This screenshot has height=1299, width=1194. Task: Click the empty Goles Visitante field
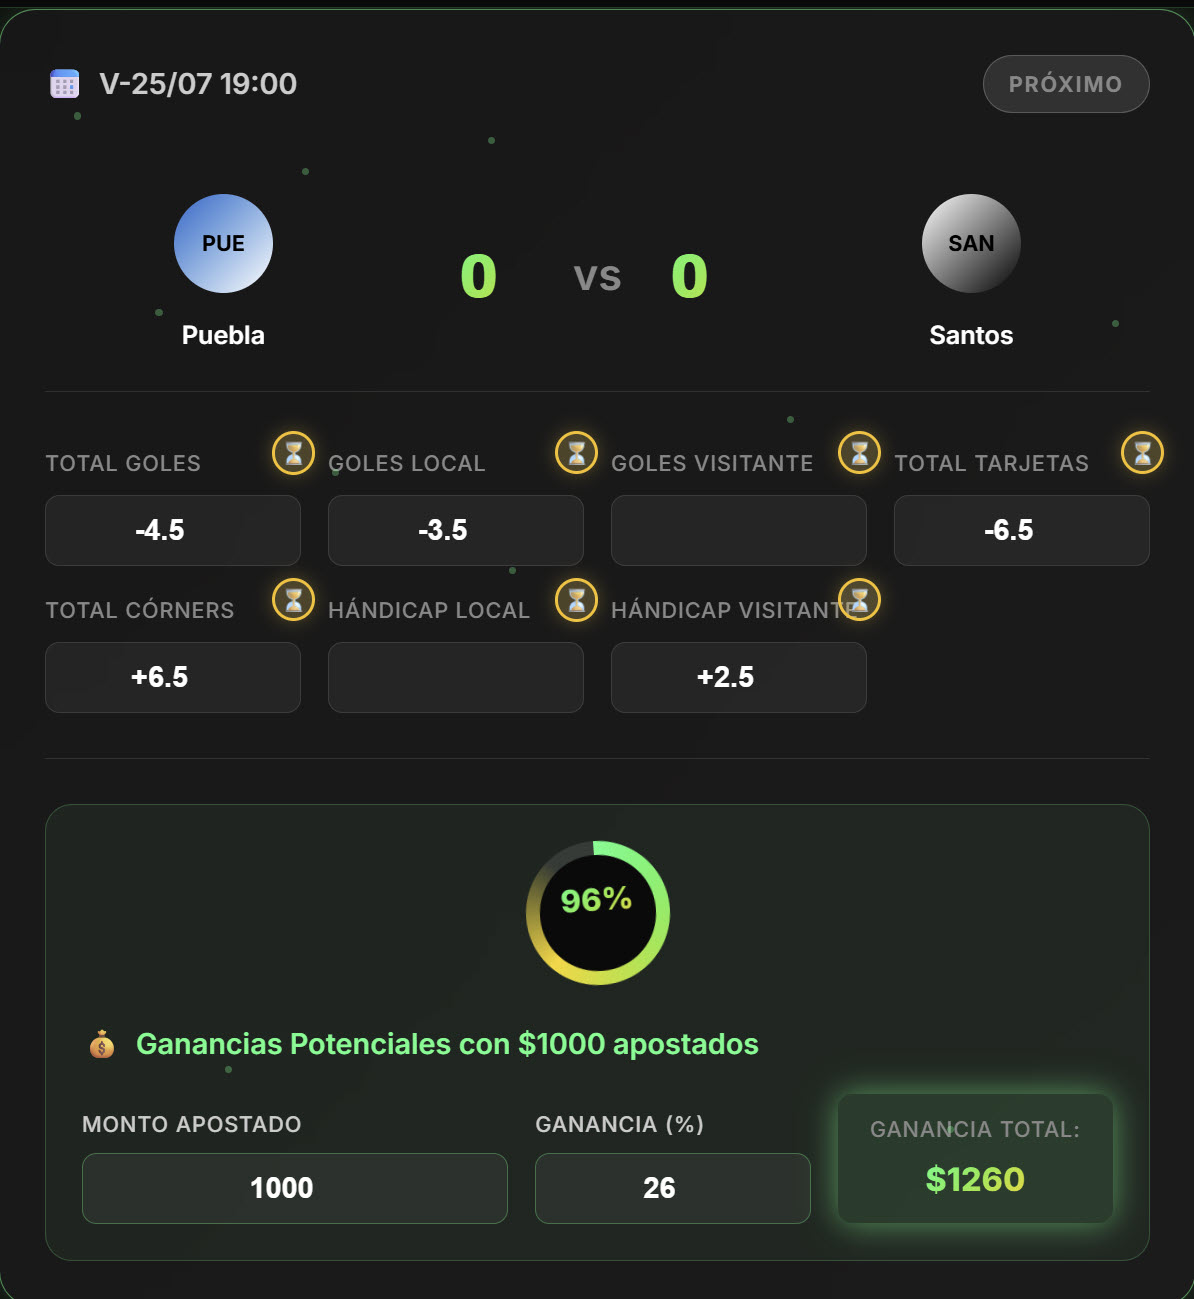coord(739,530)
